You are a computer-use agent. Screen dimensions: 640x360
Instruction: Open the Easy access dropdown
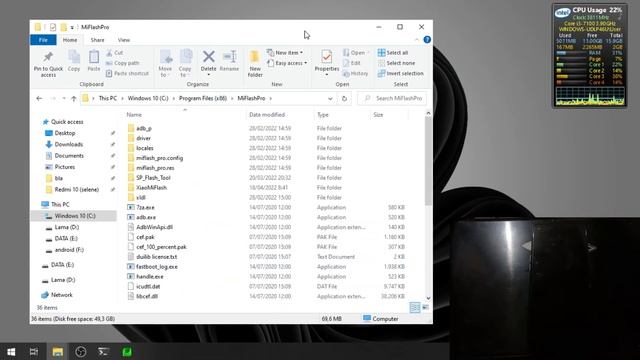click(x=287, y=63)
